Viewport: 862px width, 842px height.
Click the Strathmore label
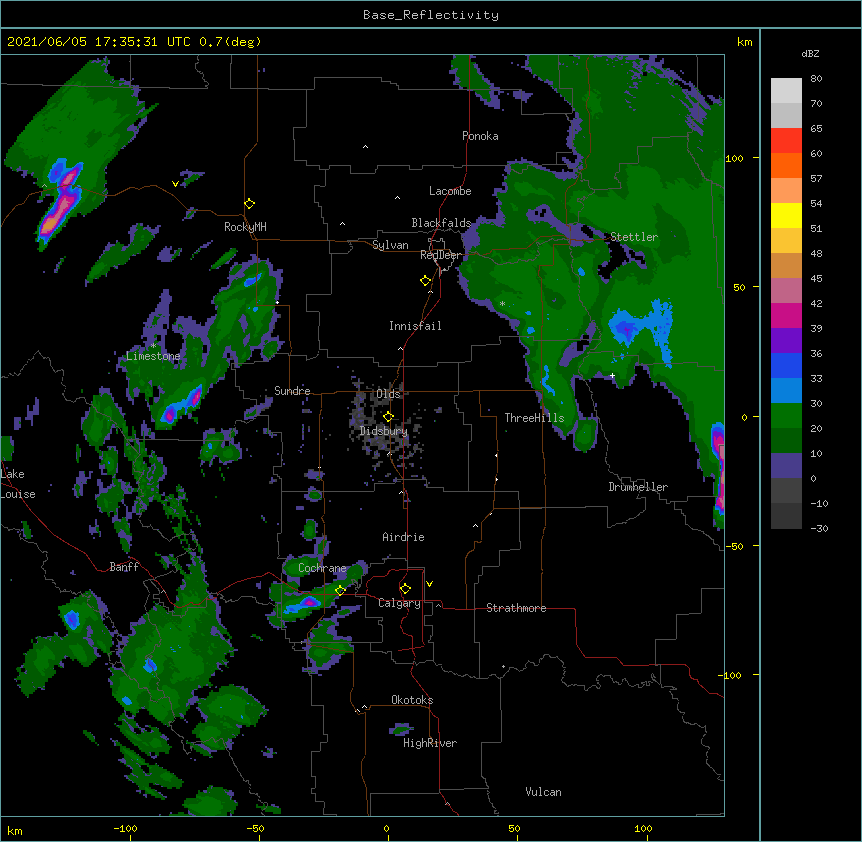click(x=516, y=608)
